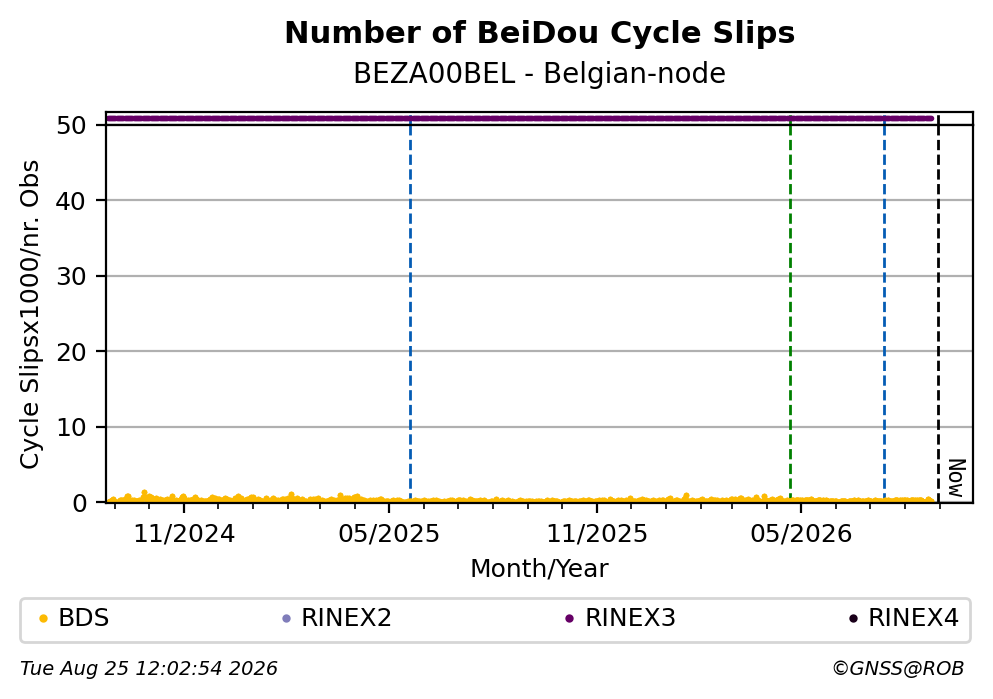Click the chart title 'Number of BeiDou Cycle Slips'
Image resolution: width=993 pixels, height=699 pixels.
click(x=540, y=33)
